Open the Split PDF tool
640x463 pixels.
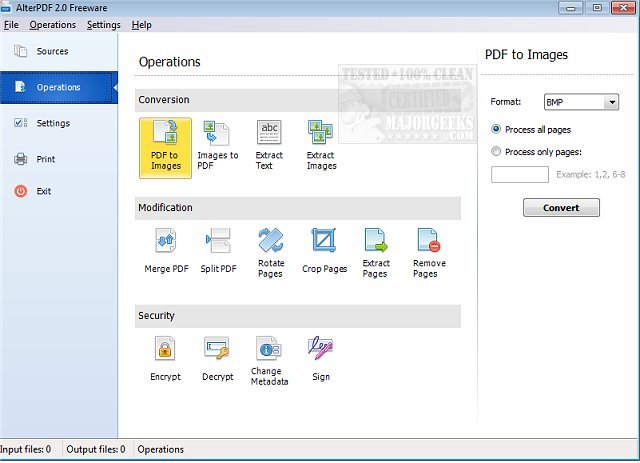(x=217, y=252)
